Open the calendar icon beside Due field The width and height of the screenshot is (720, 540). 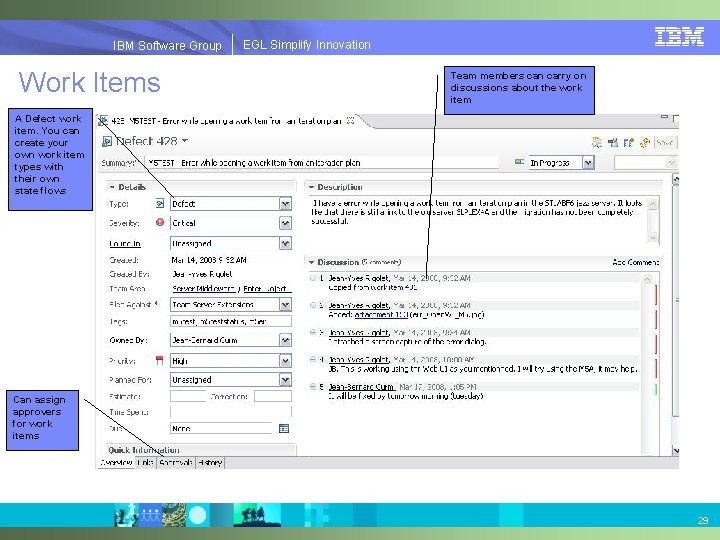click(x=284, y=428)
